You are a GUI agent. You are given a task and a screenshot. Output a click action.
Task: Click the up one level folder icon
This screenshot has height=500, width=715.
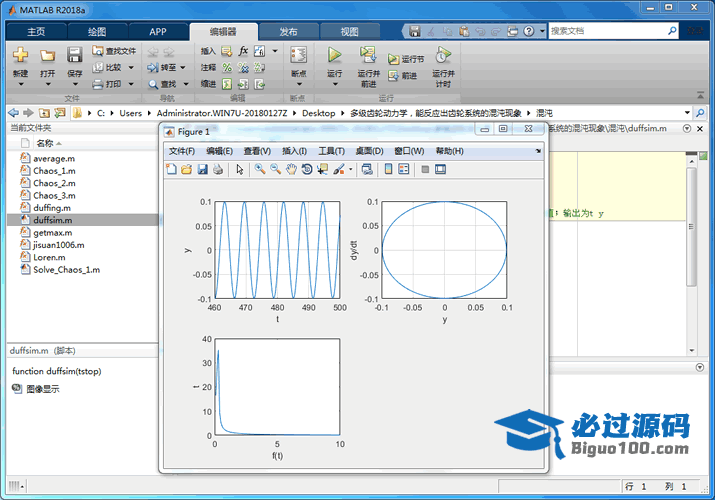pyautogui.click(x=44, y=113)
